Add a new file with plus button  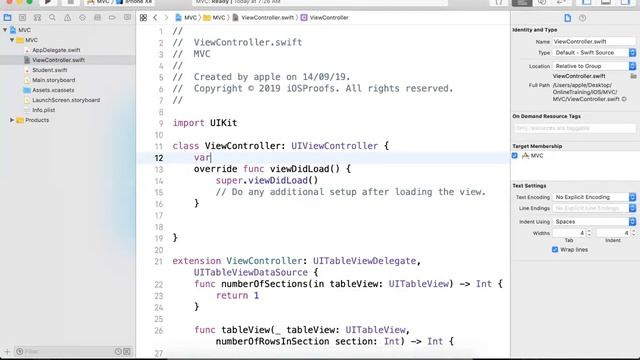[x=7, y=351]
